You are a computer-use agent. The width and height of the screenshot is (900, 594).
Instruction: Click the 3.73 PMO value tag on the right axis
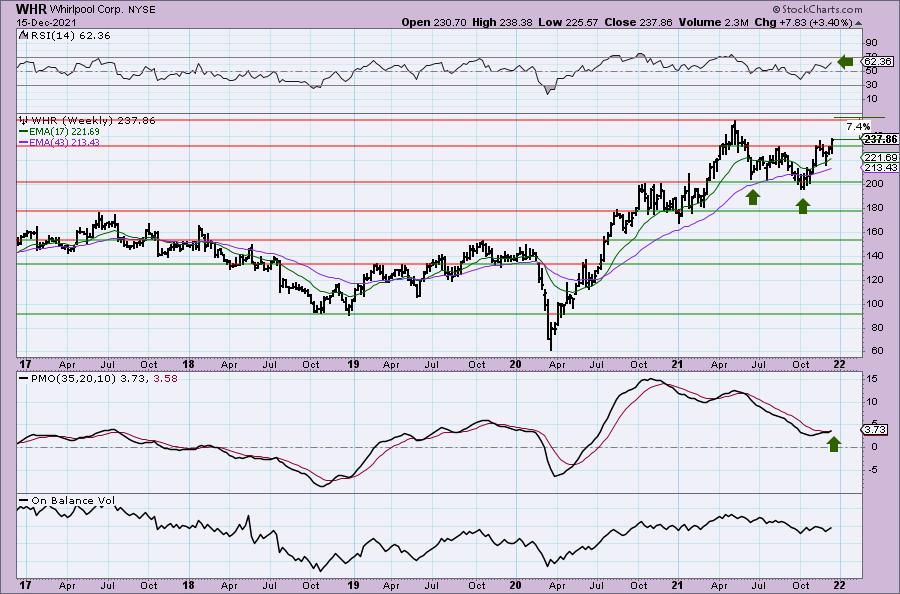pyautogui.click(x=876, y=429)
